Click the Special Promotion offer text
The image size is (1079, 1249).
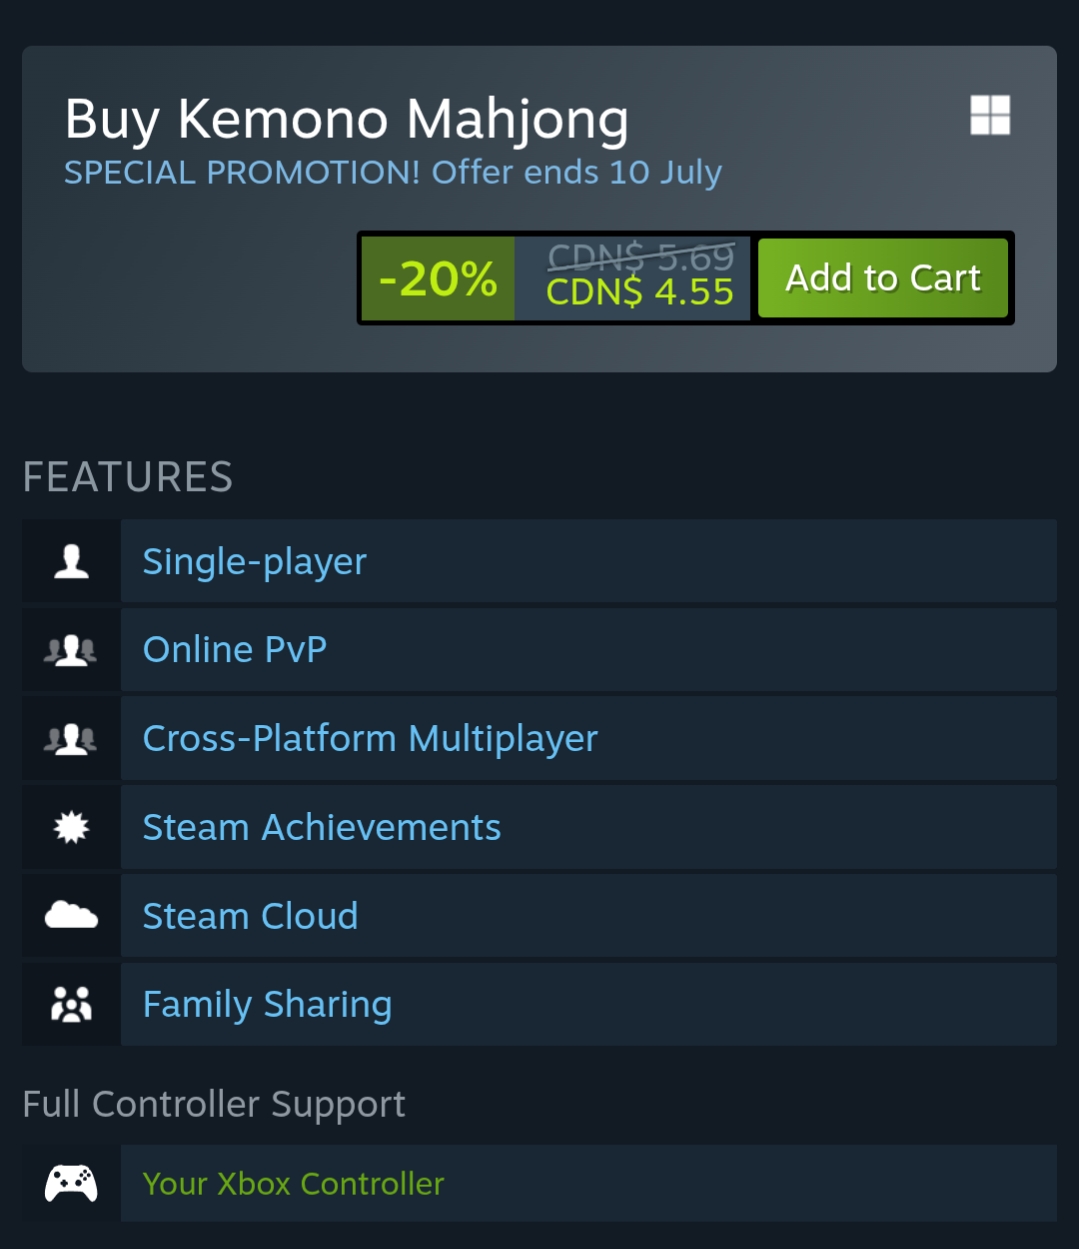click(392, 173)
